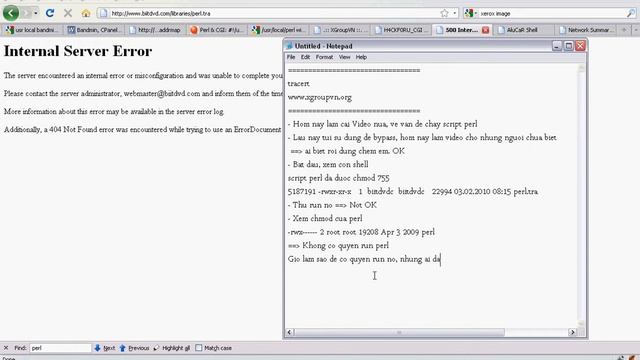Click the grey Forward navigation arrow
This screenshot has height=360, width=640.
27,13
